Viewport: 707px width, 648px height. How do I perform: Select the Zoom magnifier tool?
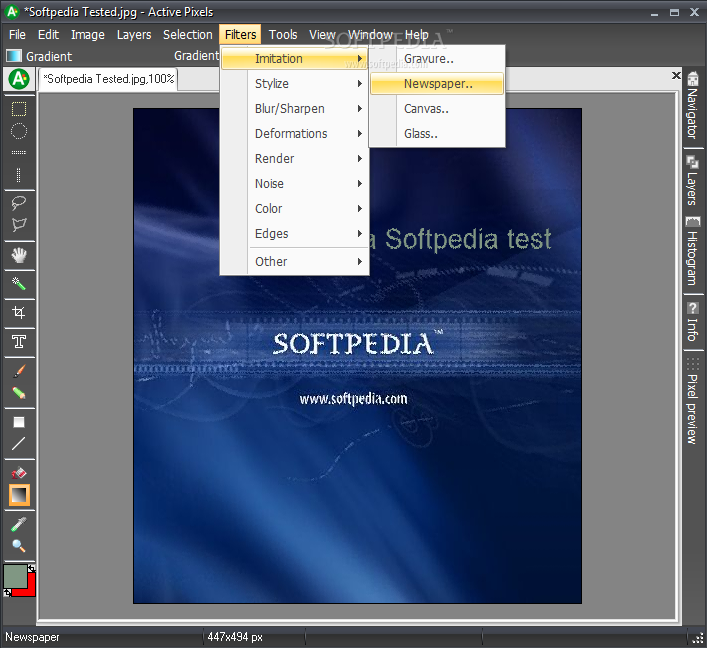[x=18, y=546]
